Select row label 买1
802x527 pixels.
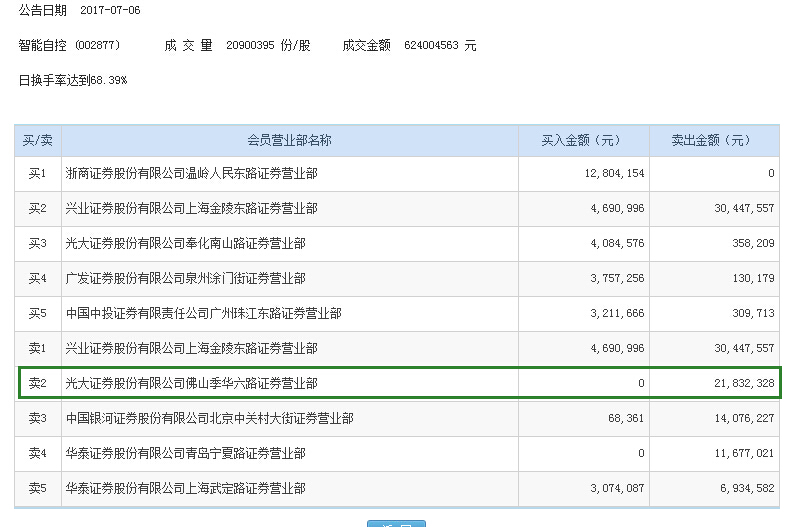[x=37, y=173]
